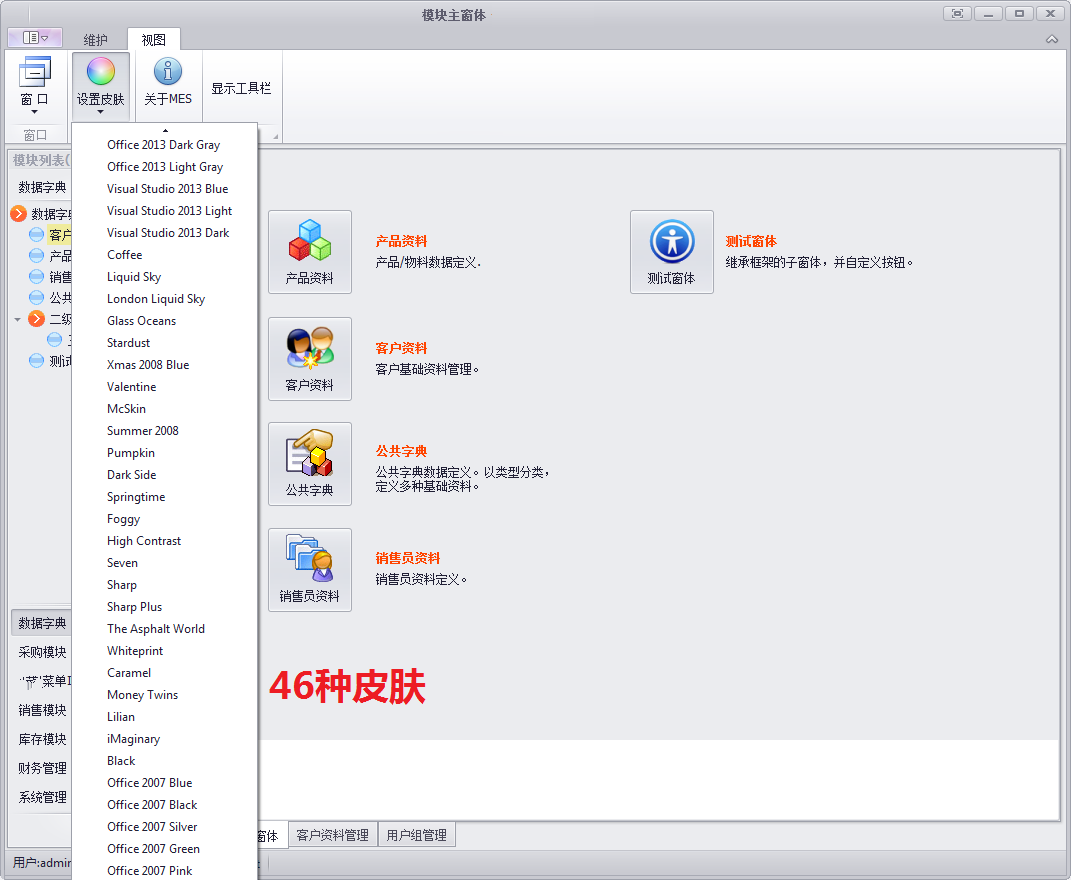Image resolution: width=1071 pixels, height=880 pixels.
Task: Switch to the 维护 ribbon tab
Action: tap(96, 40)
